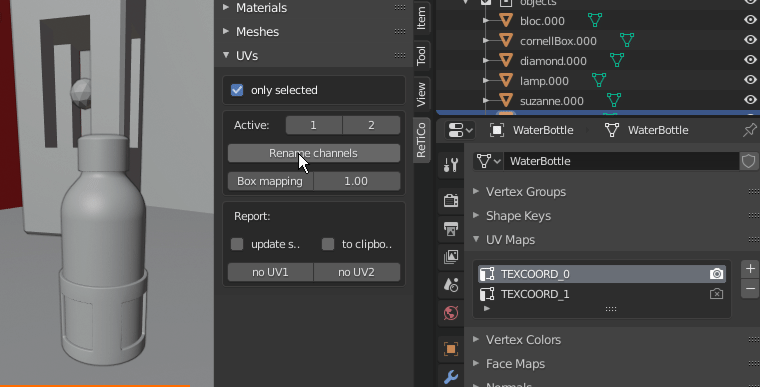Uncheck the 'only selected' checkbox
This screenshot has height=387, width=760.
[x=237, y=90]
